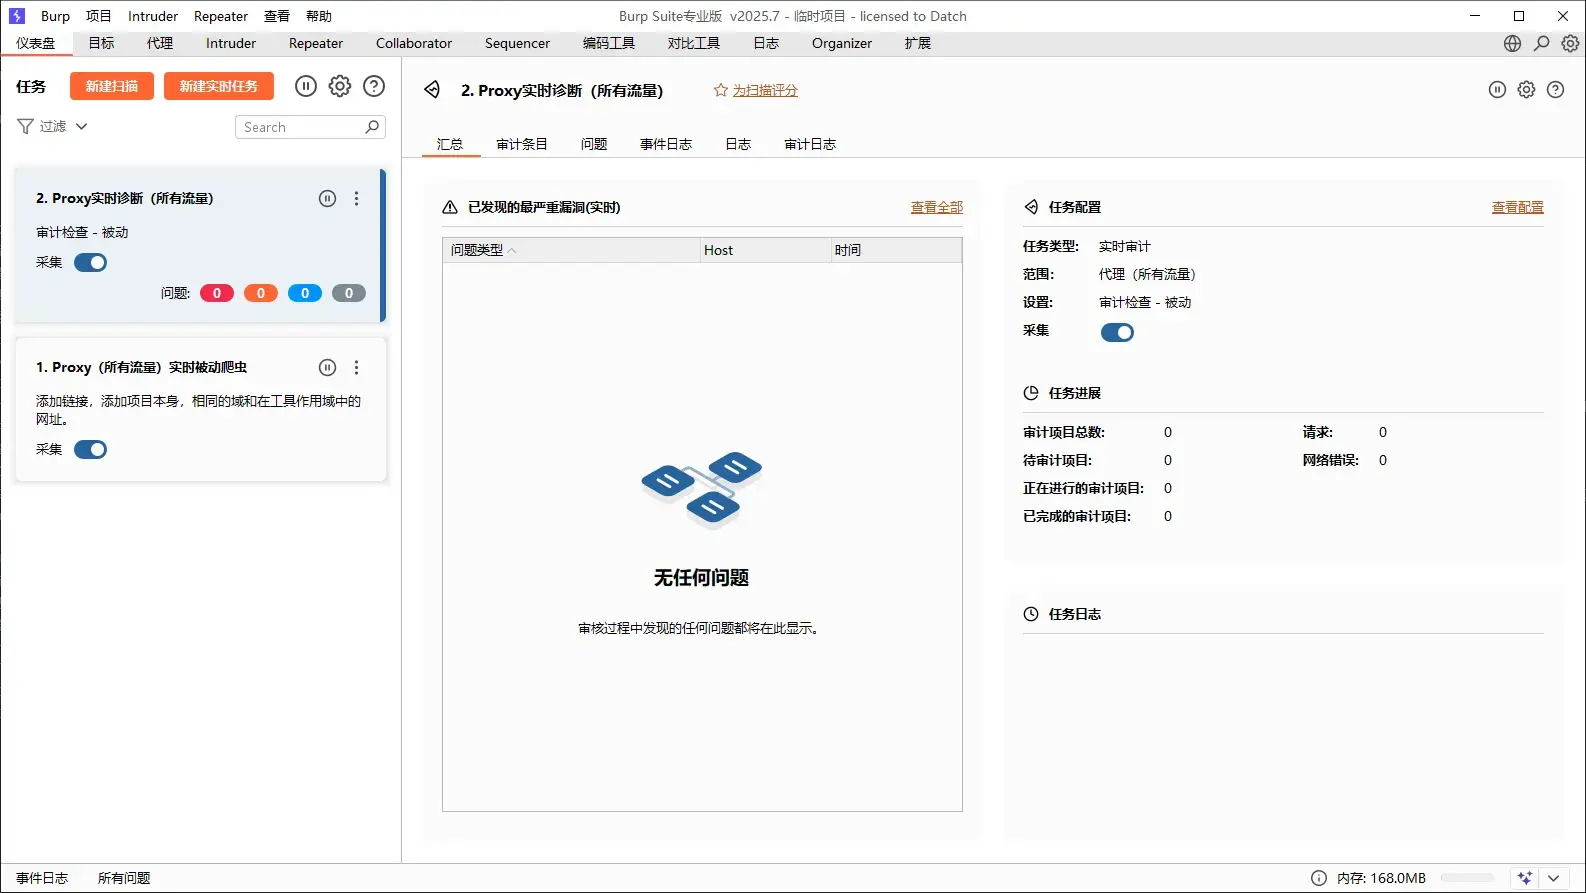The height and width of the screenshot is (893, 1586).
Task: Switch to the Collaborator tab
Action: point(414,43)
